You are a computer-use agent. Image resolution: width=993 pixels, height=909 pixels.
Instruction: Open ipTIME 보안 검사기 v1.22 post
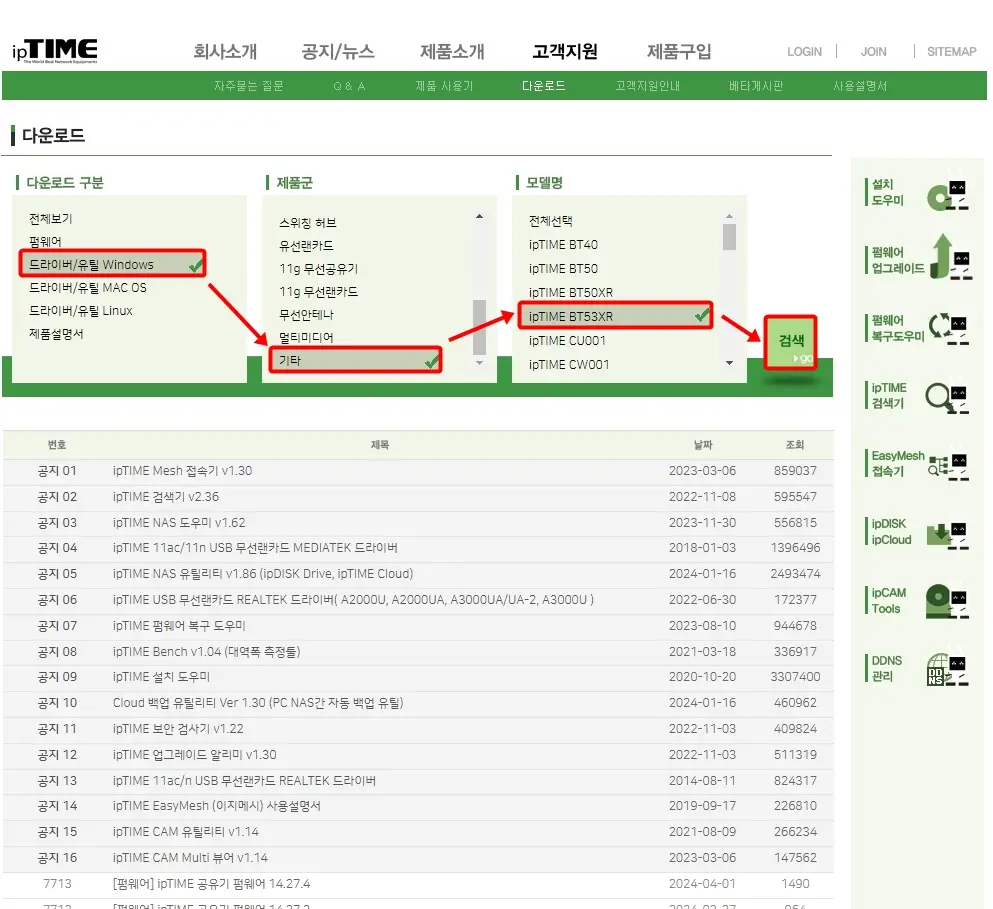coord(178,728)
